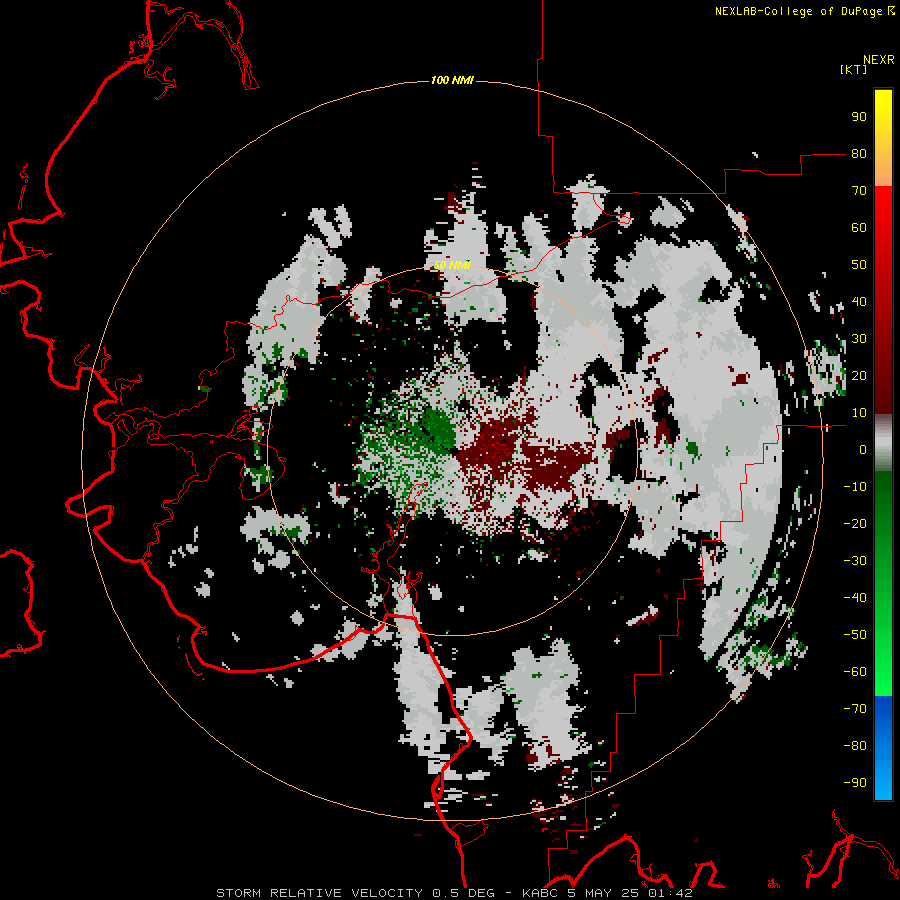Click the 50 NMI range ring label
This screenshot has width=900, height=900.
452,265
